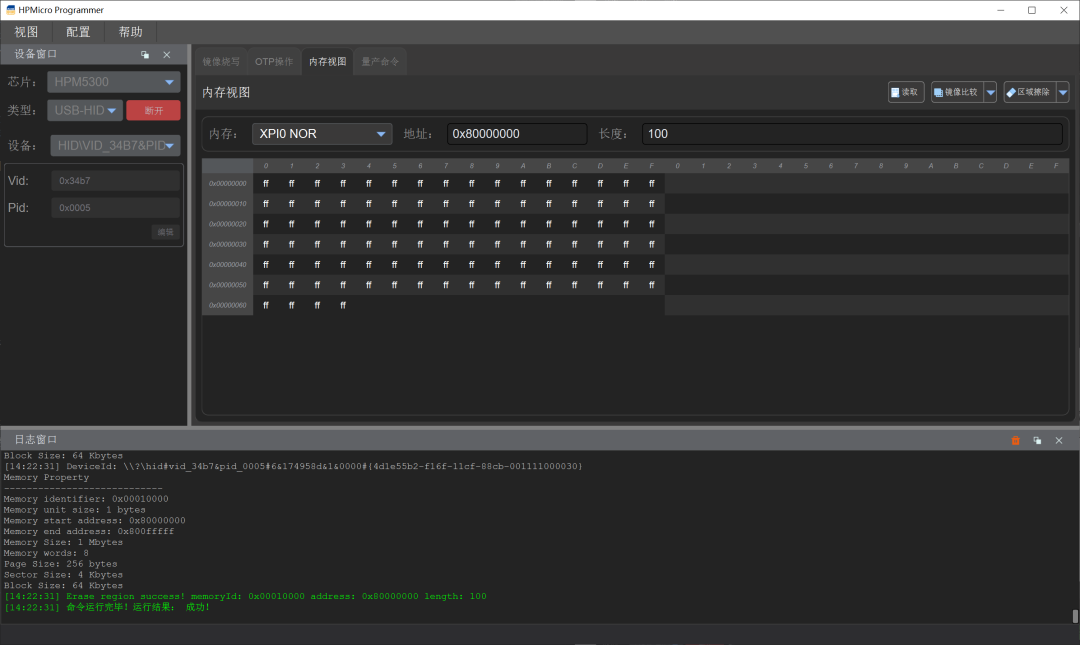Switch to the 镜像烧写 tab
The width and height of the screenshot is (1080, 645).
point(221,61)
